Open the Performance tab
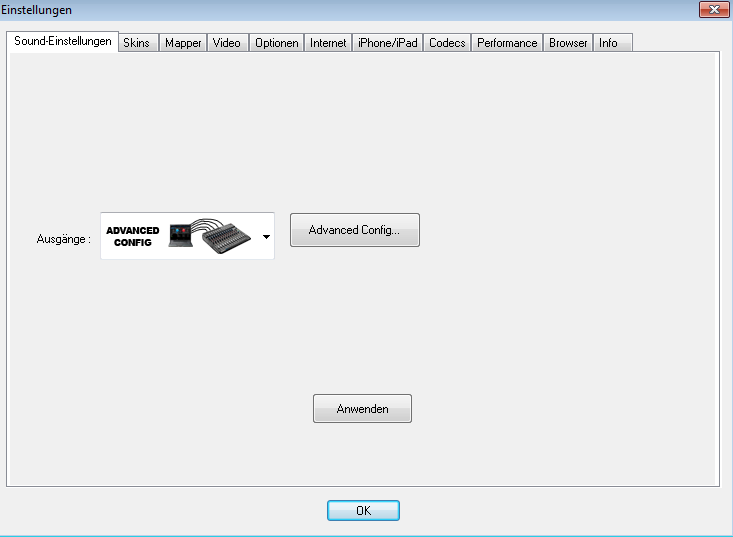The width and height of the screenshot is (733, 537). click(x=507, y=43)
